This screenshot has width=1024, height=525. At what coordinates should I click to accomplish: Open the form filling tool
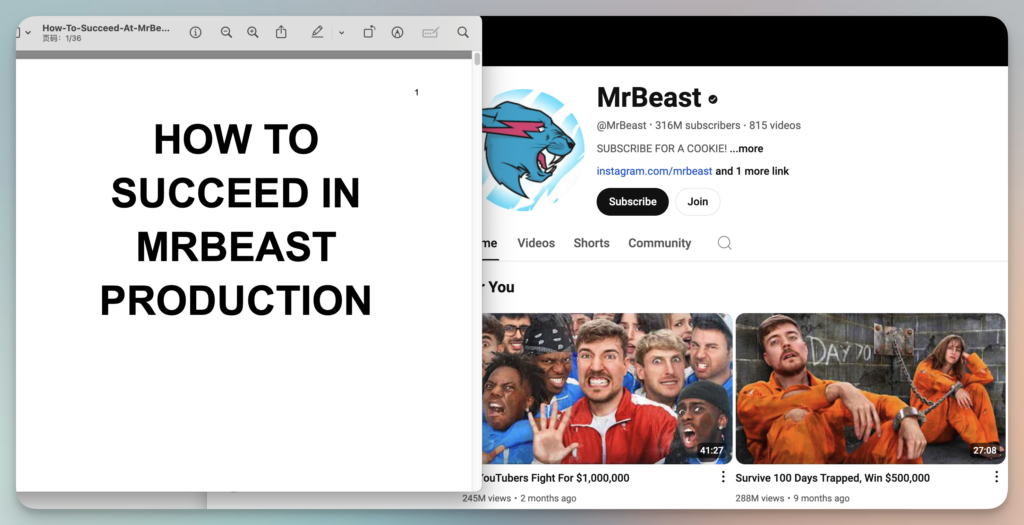pos(430,32)
